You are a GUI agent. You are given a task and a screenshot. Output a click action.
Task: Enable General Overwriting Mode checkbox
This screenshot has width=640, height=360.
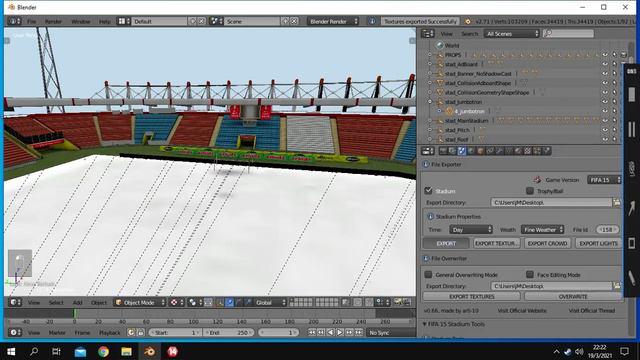pyautogui.click(x=428, y=274)
